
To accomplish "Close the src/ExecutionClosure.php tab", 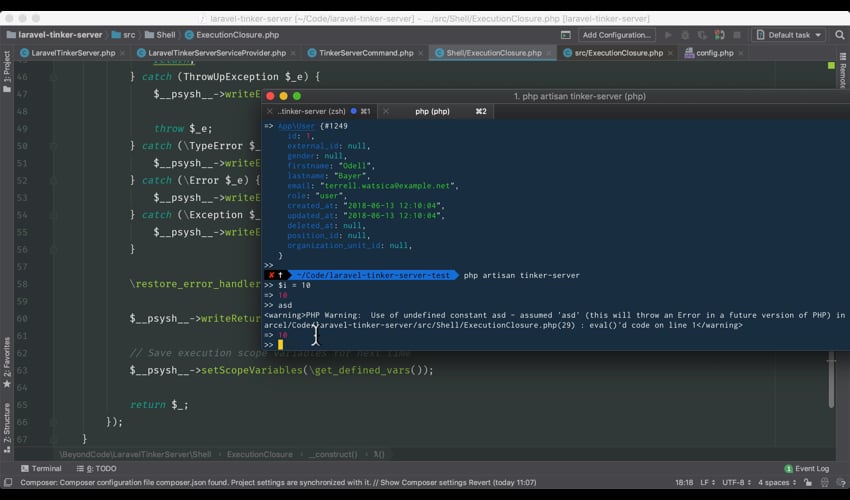I will 670,53.
